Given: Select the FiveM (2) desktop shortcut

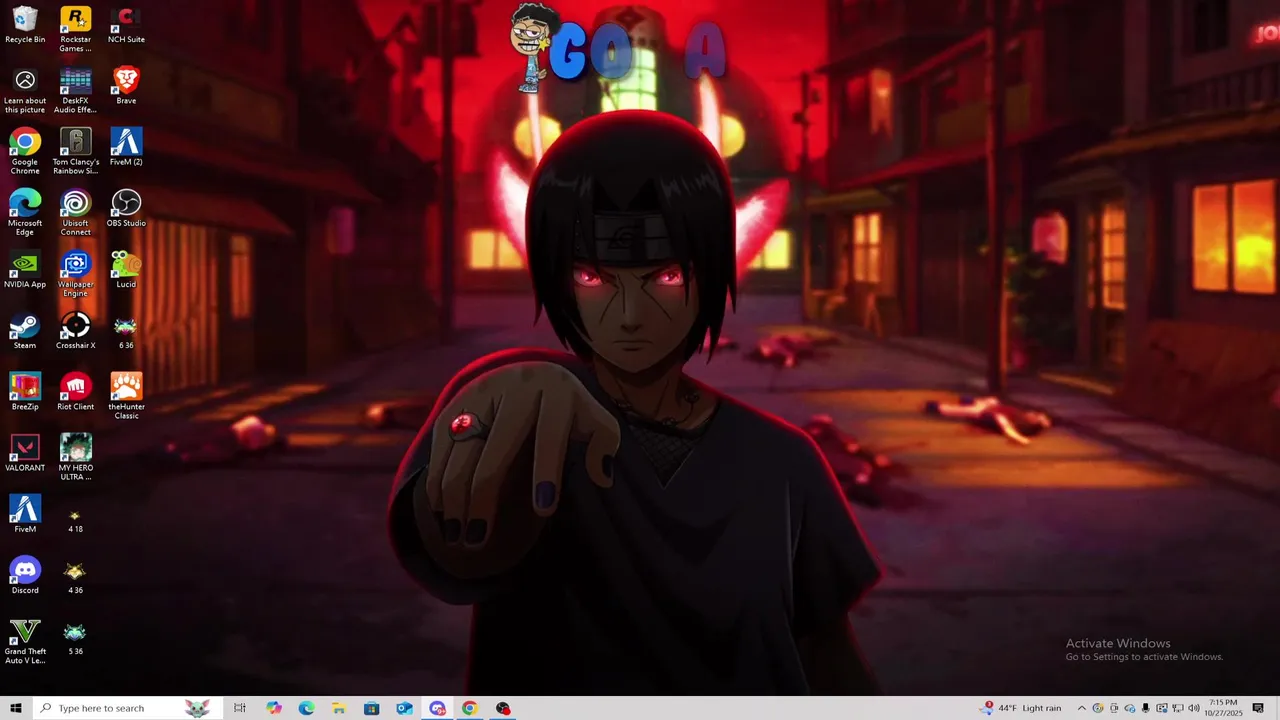Looking at the screenshot, I should coord(126,147).
